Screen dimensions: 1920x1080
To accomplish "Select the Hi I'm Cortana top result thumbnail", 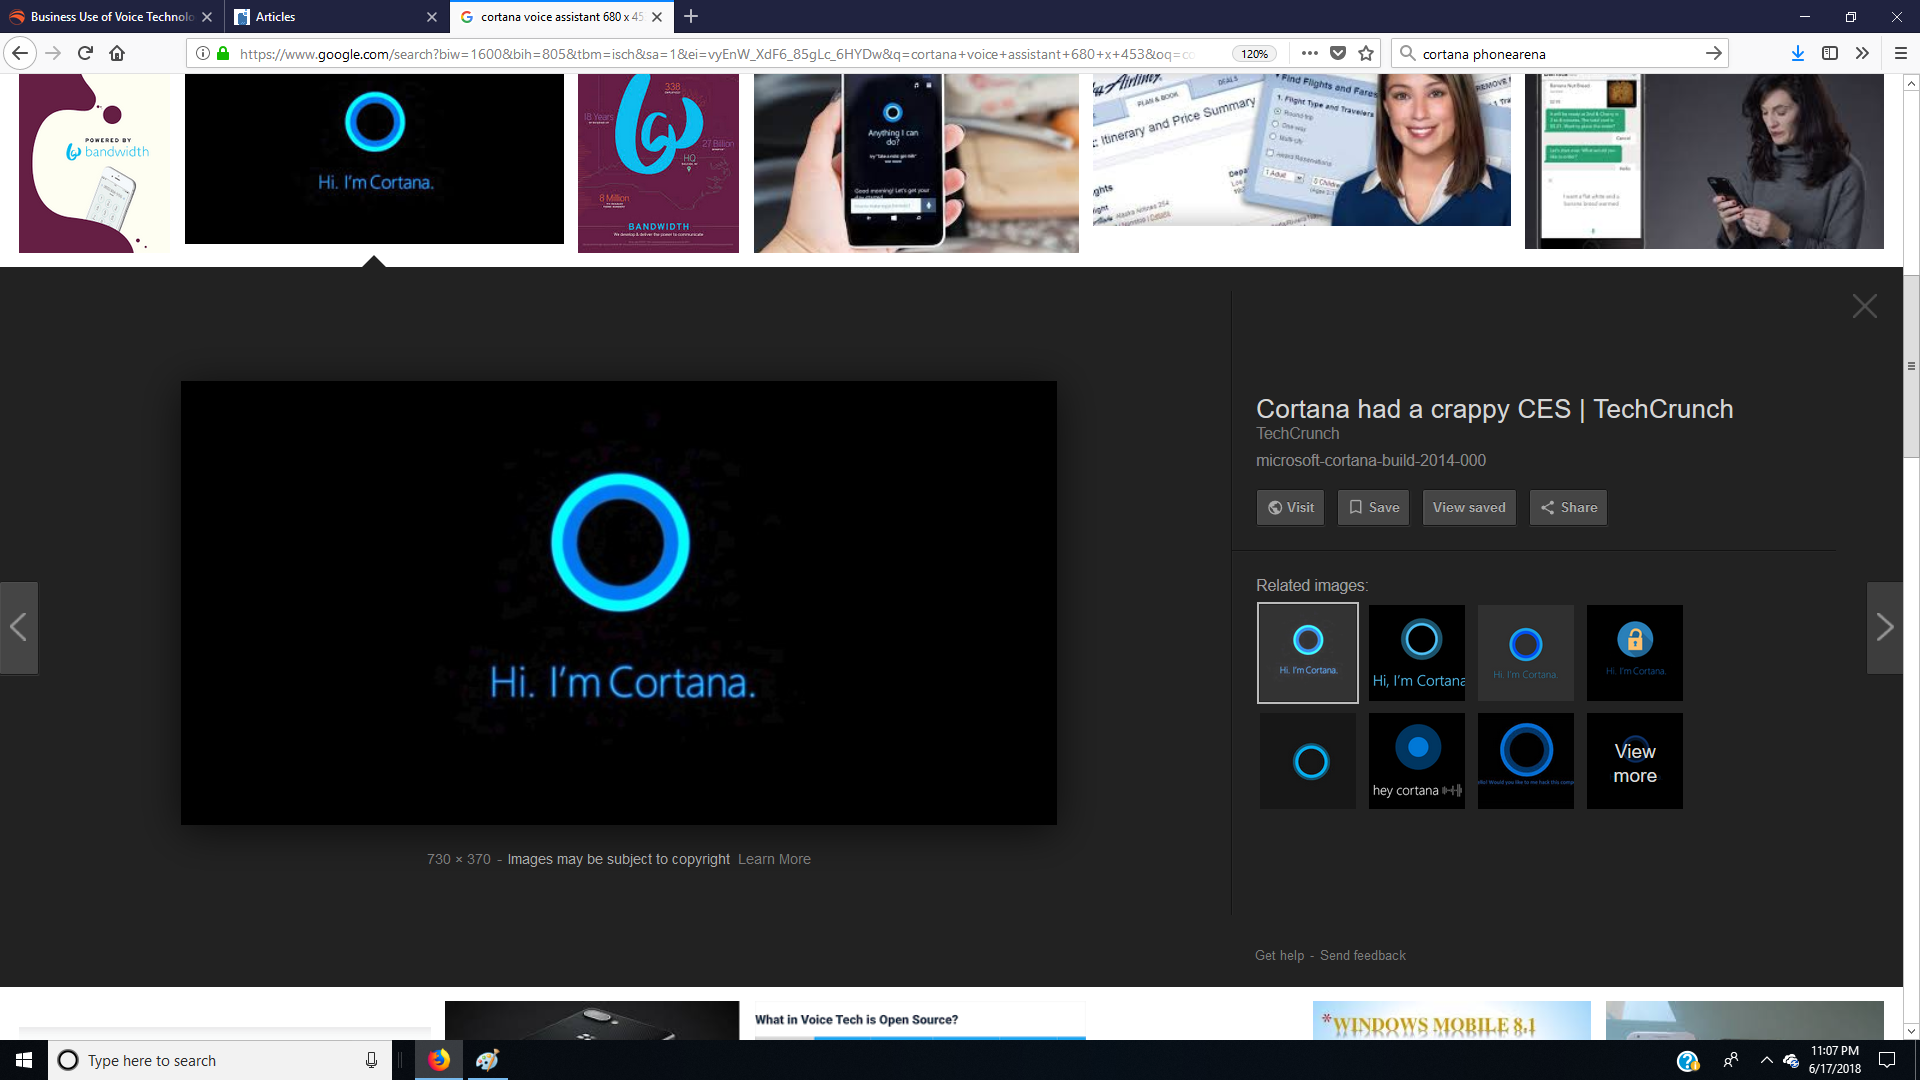I will (x=374, y=159).
